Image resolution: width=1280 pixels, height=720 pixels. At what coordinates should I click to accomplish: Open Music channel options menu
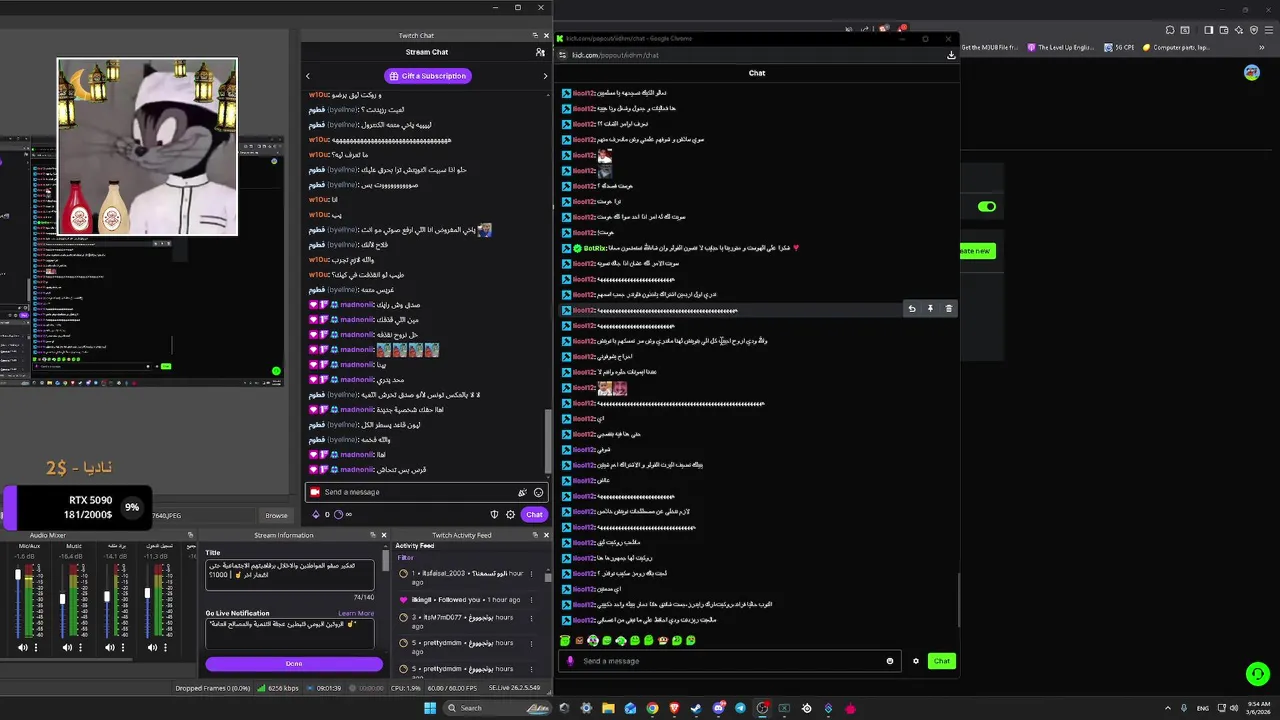click(80, 647)
